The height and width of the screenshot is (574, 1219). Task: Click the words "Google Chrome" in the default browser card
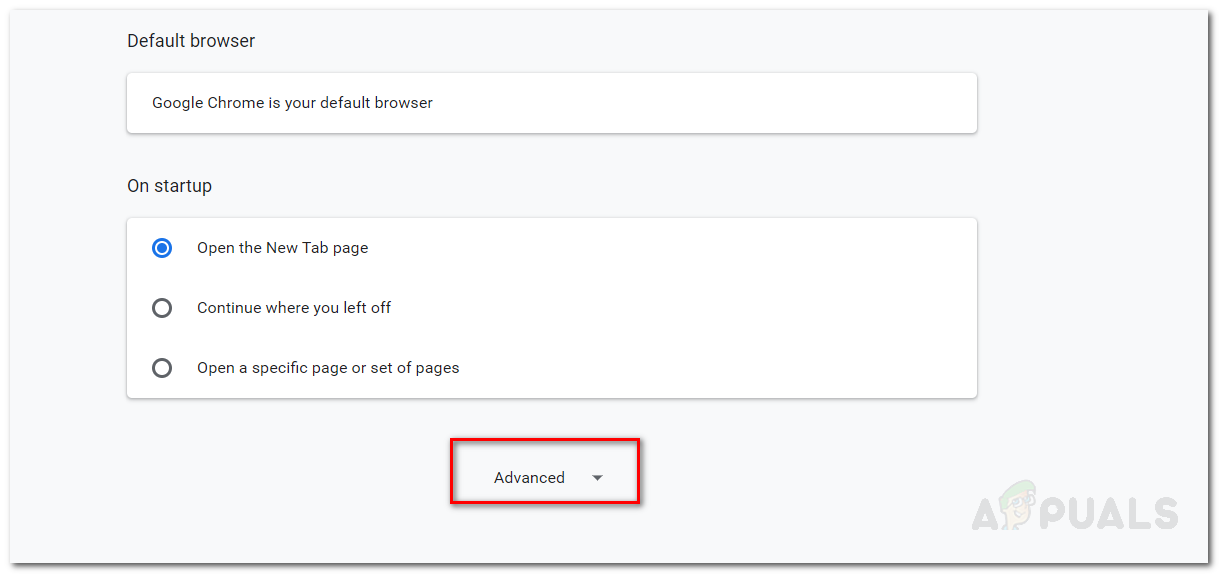[x=208, y=103]
